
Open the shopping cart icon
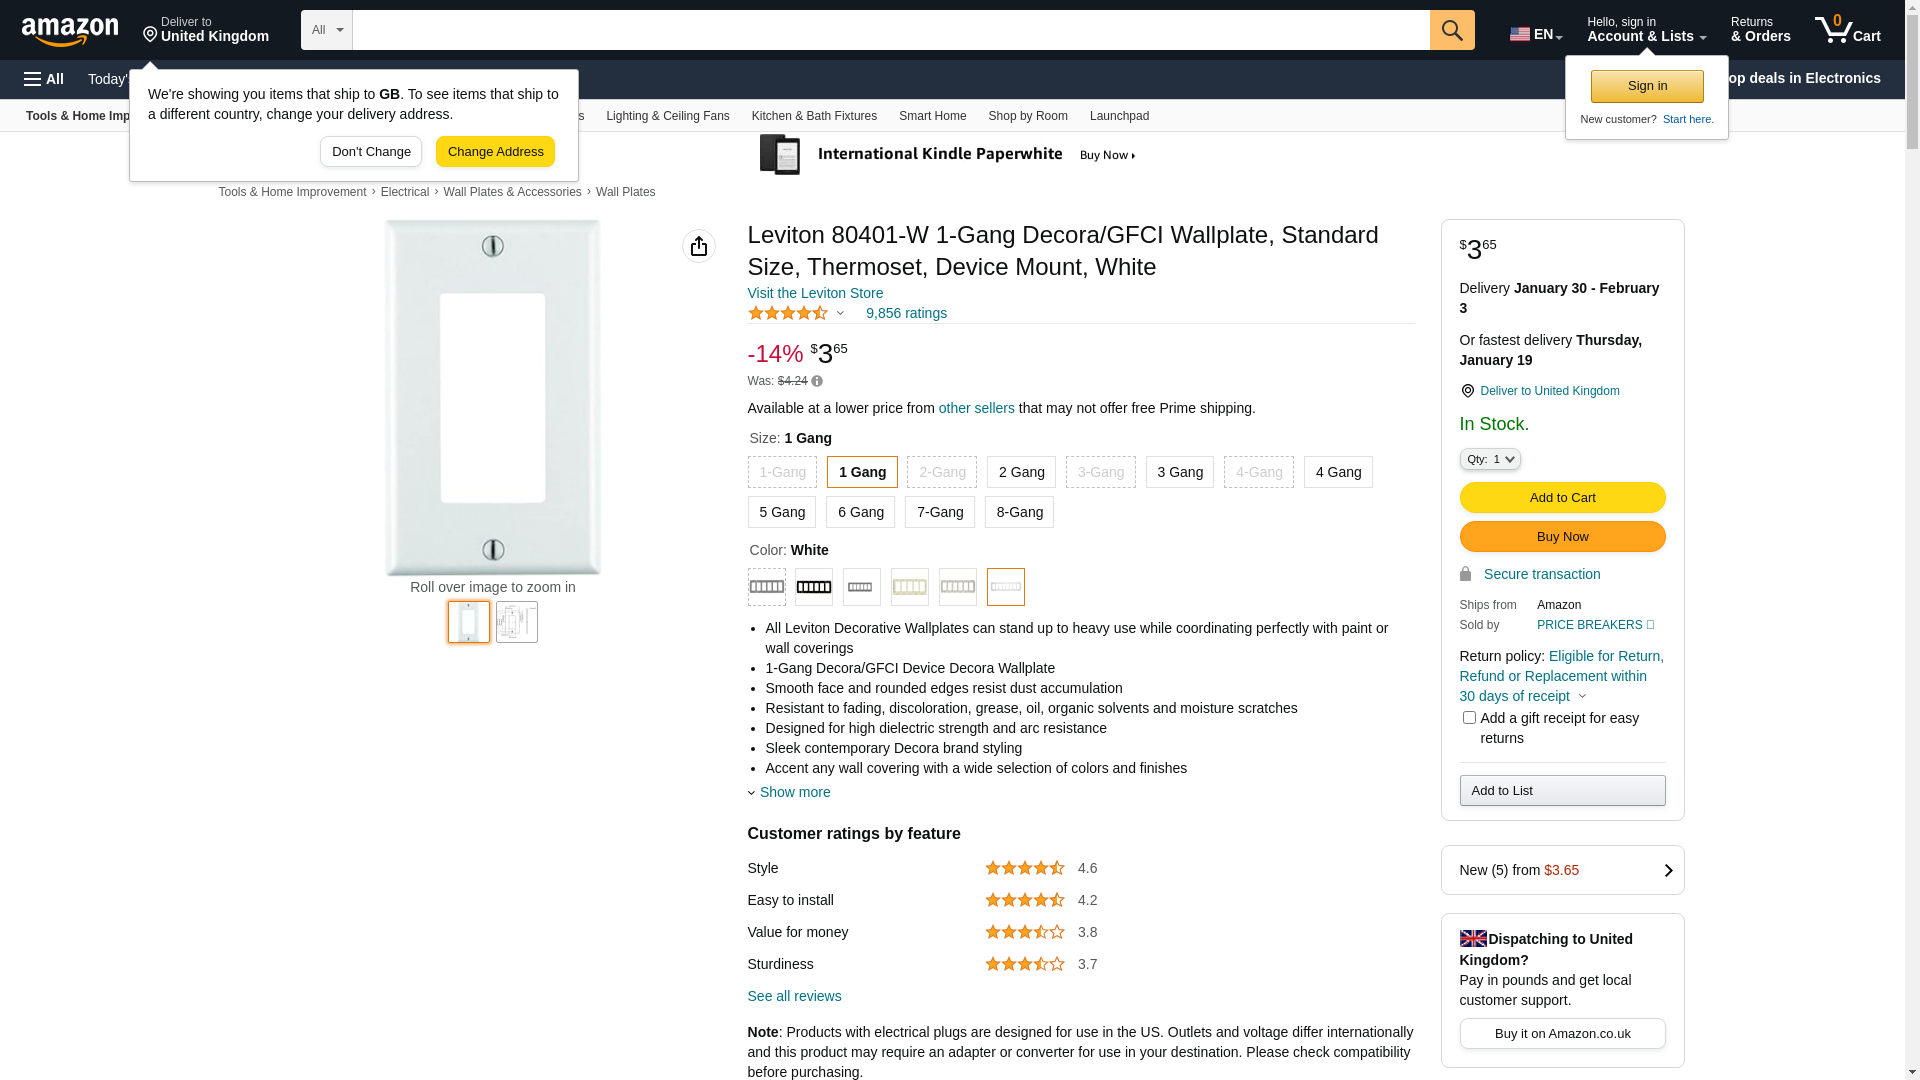coord(1847,30)
